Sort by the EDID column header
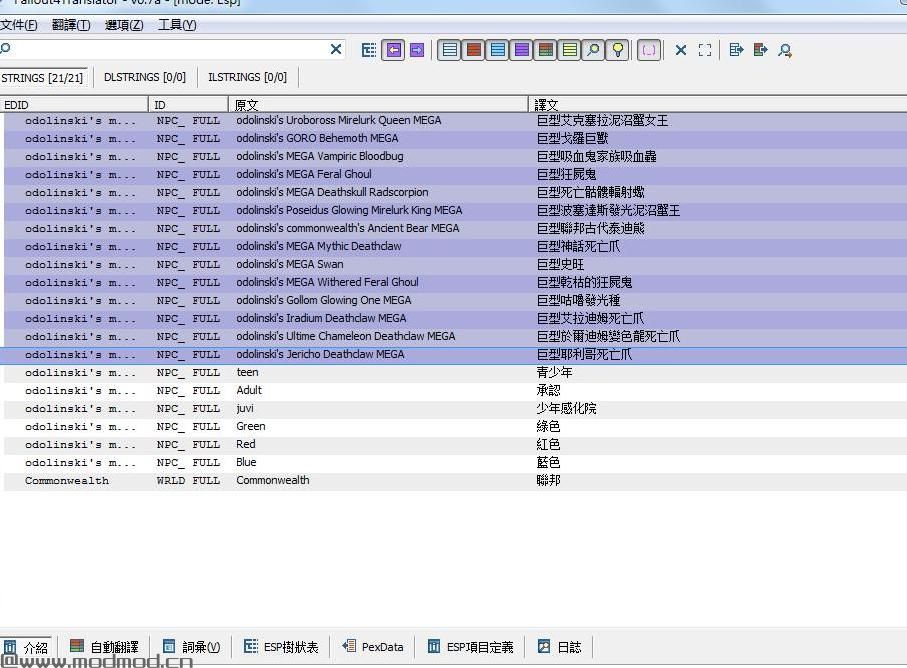The width and height of the screenshot is (907, 668). 74,105
